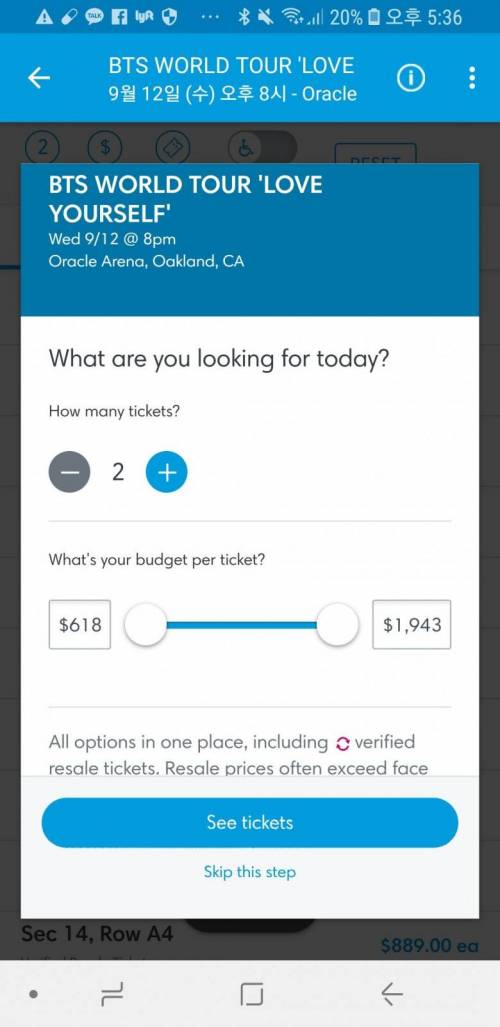The height and width of the screenshot is (1027, 500).
Task: Decrease ticket count with minus button
Action: click(69, 472)
